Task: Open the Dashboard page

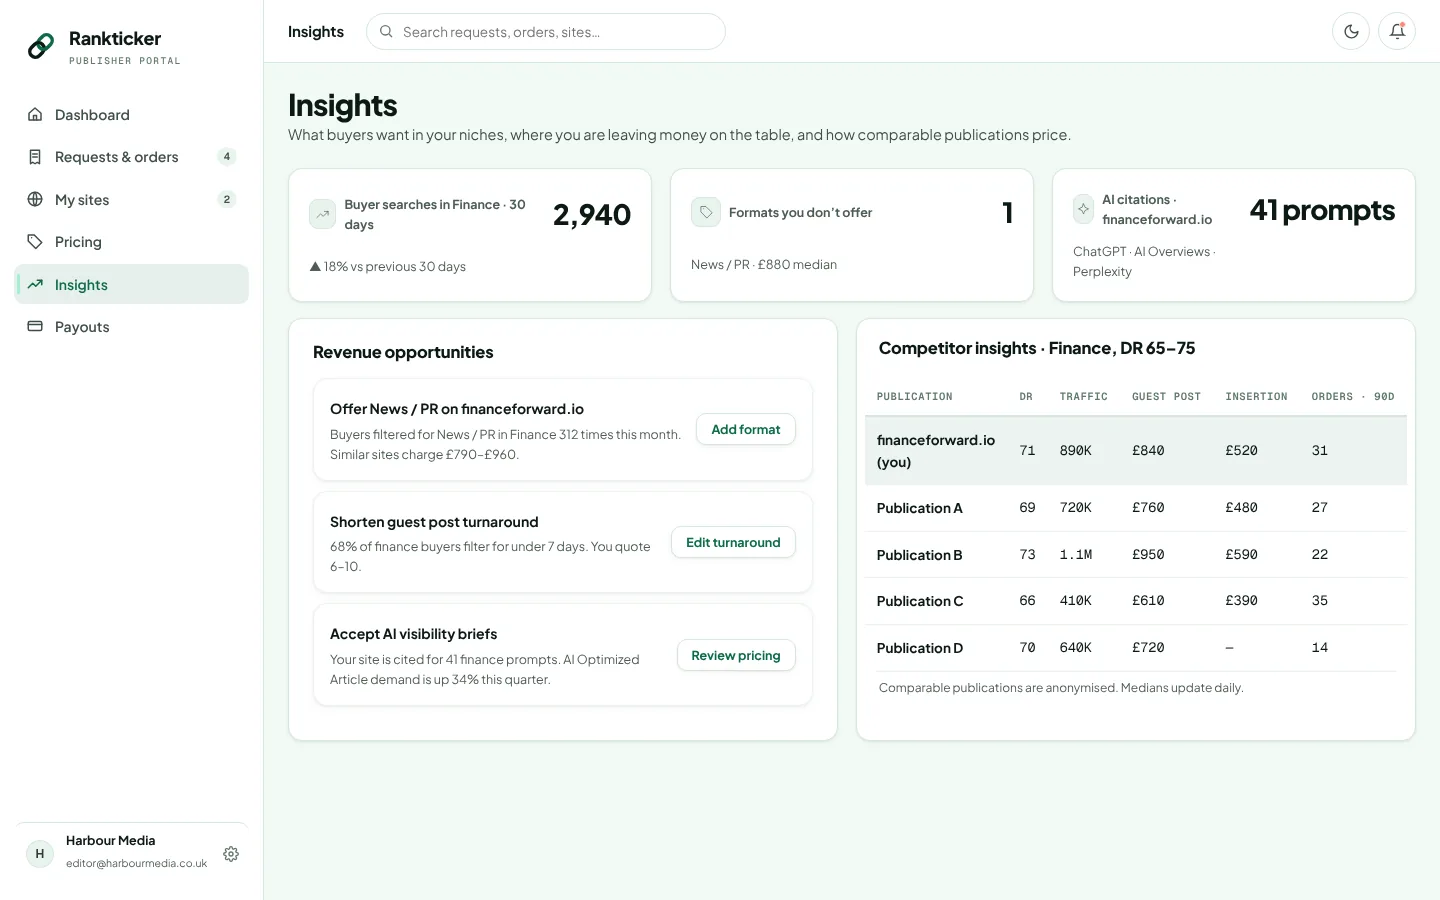Action: [132, 115]
